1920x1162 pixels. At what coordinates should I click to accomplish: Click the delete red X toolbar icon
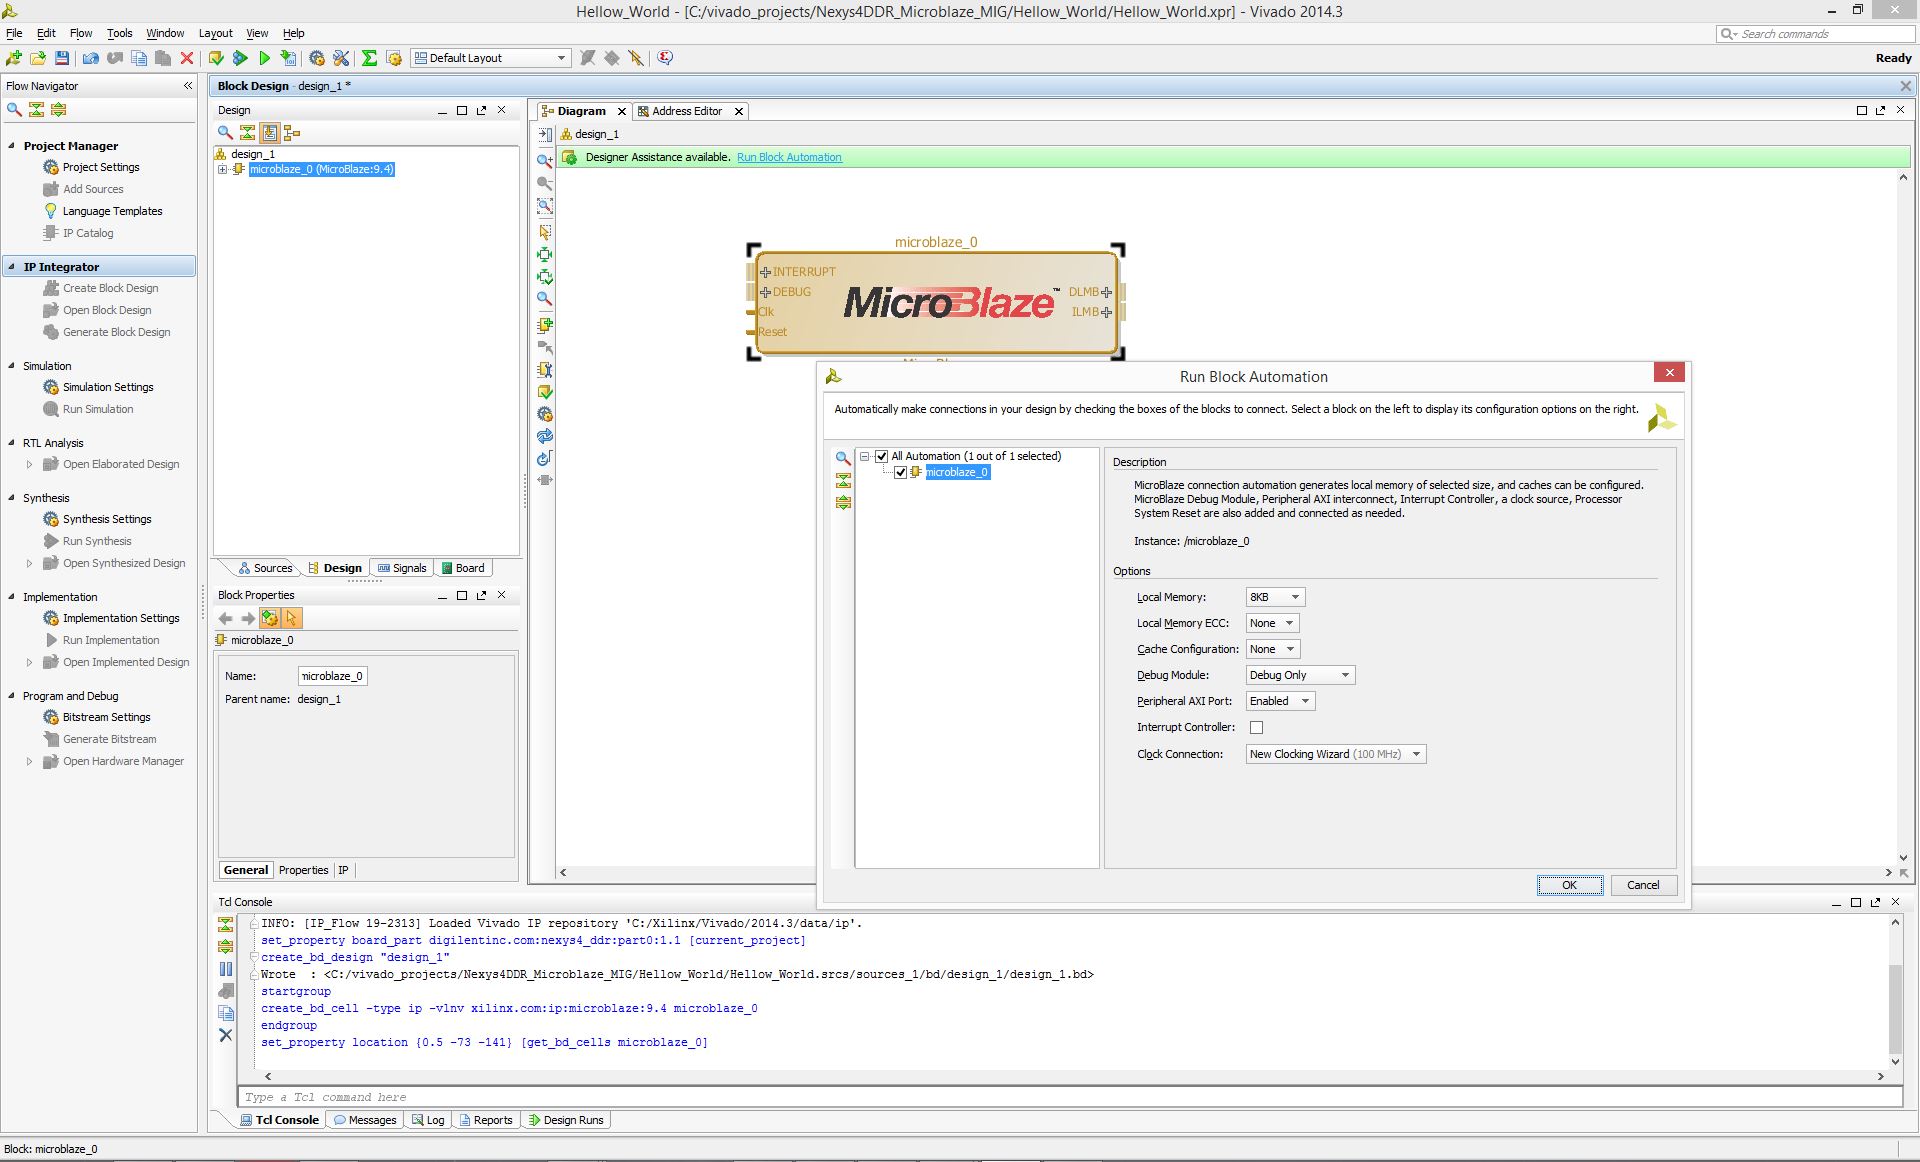(187, 58)
